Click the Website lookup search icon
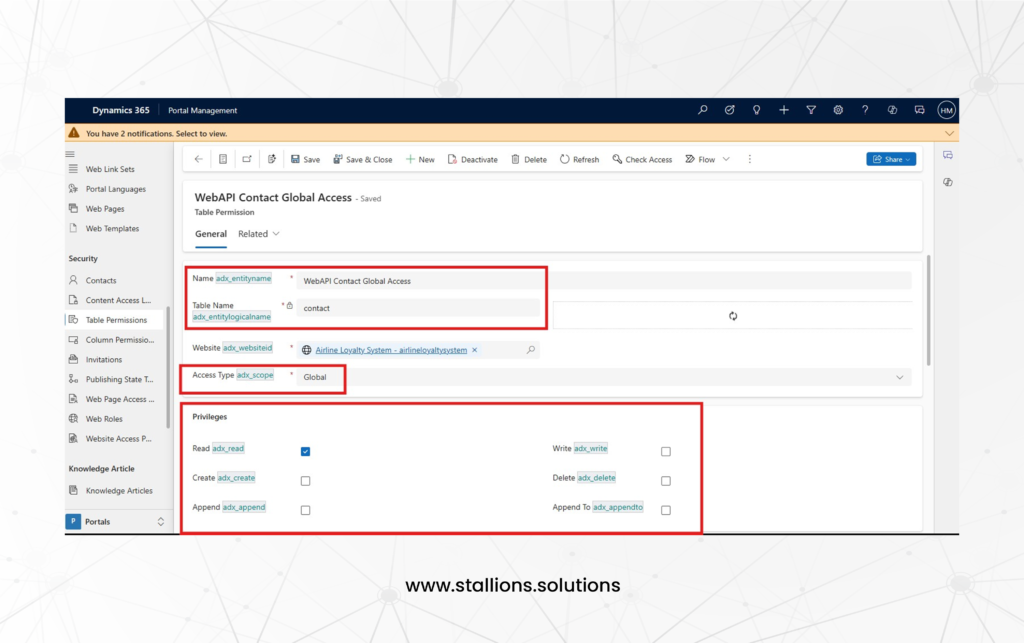The height and width of the screenshot is (643, 1024). [x=531, y=350]
